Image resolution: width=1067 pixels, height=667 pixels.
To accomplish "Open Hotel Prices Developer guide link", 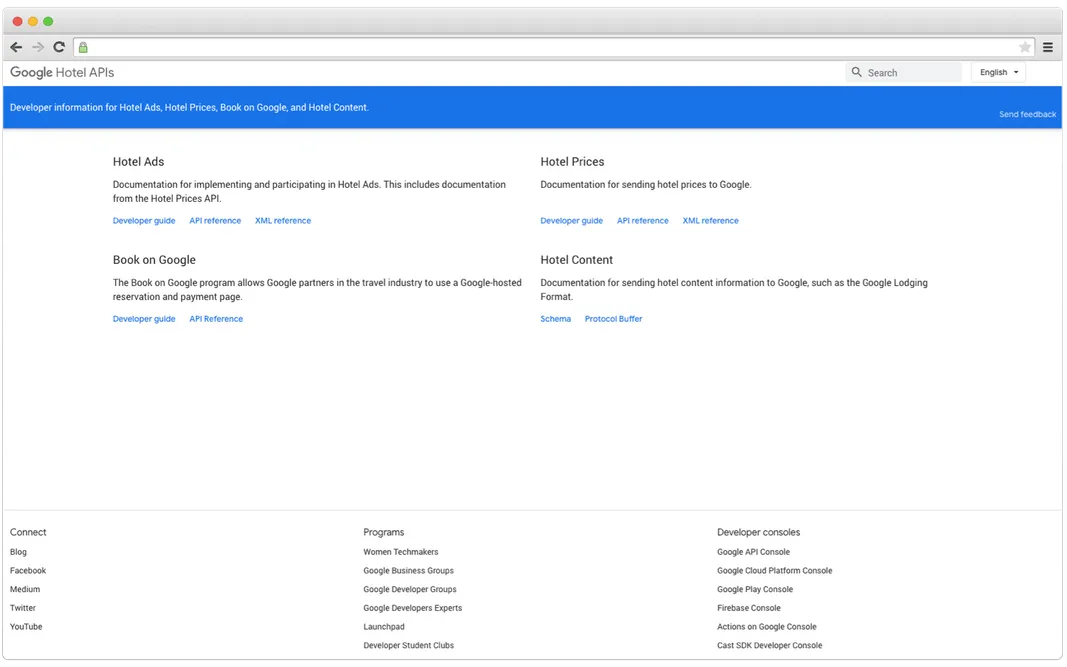I will point(572,221).
